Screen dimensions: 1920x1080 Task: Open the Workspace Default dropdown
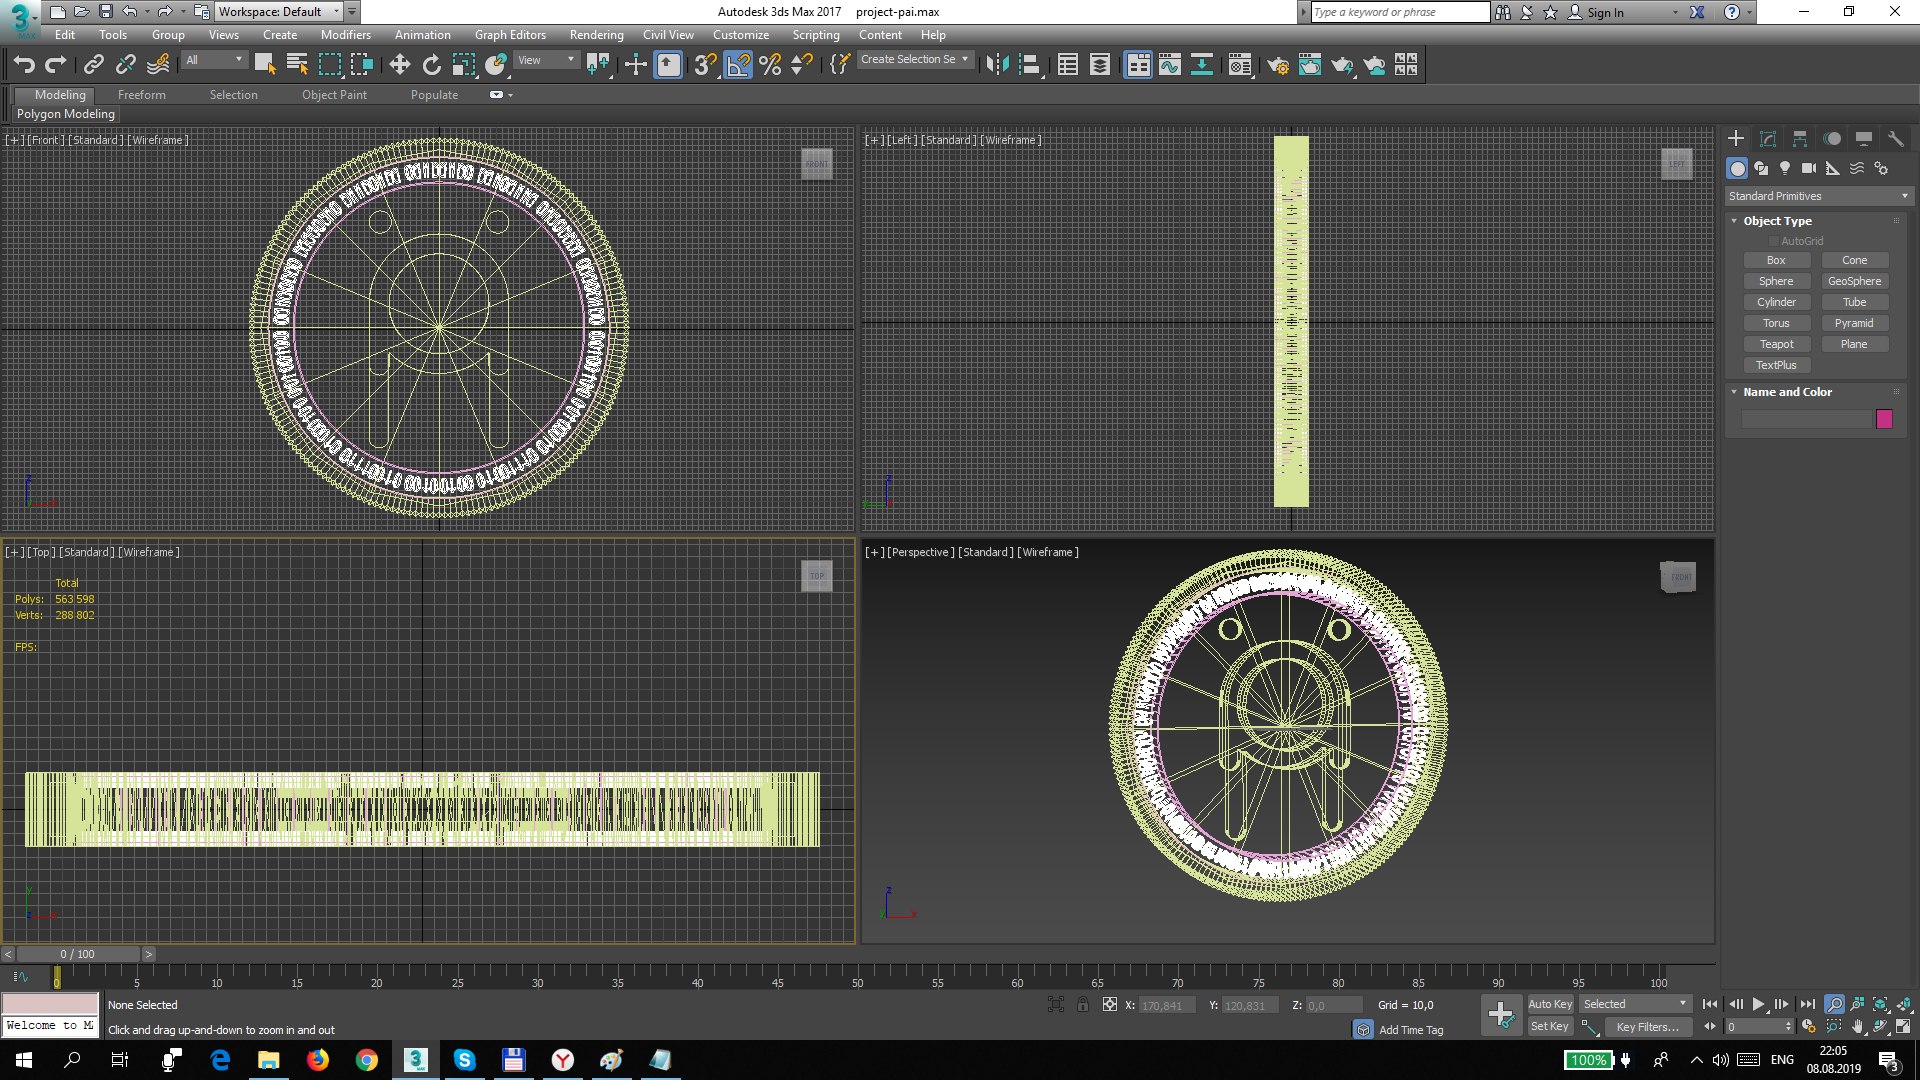point(278,12)
